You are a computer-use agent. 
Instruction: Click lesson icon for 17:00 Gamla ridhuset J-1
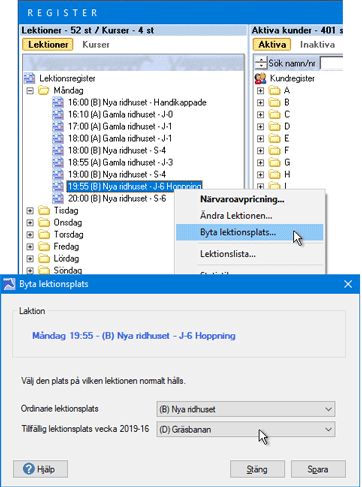(x=58, y=126)
